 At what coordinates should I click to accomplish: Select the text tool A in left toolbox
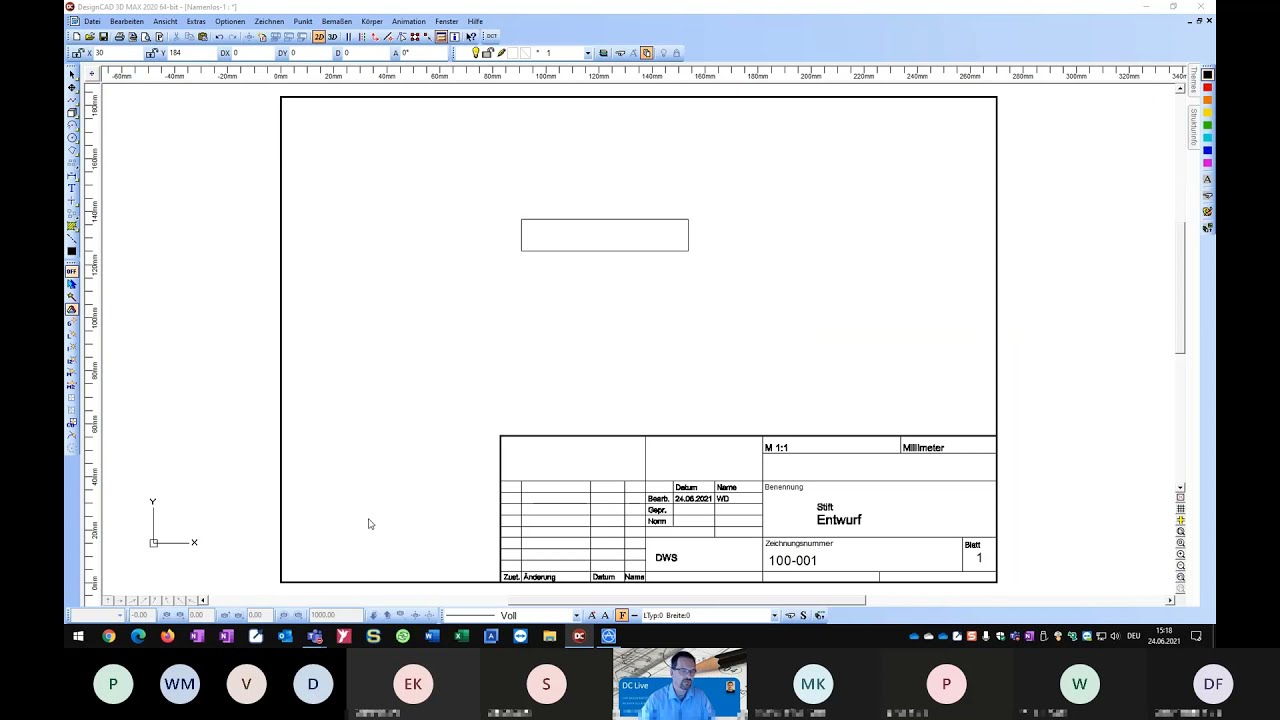click(72, 188)
